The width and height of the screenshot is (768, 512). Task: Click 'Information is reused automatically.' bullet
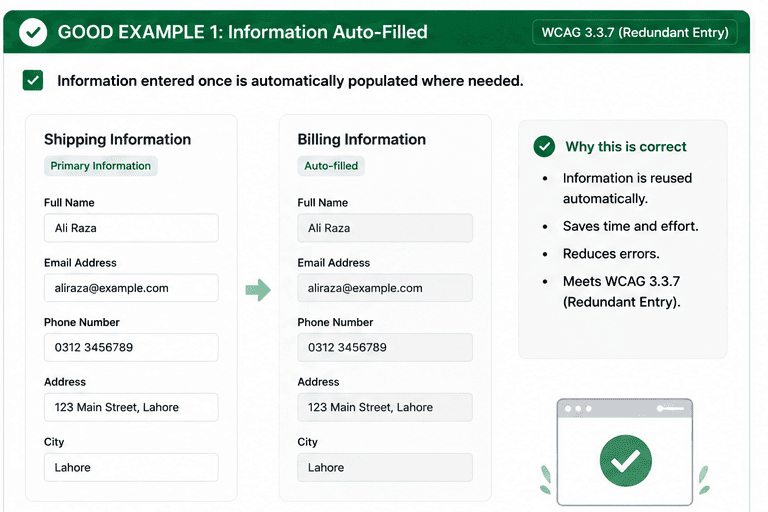627,188
